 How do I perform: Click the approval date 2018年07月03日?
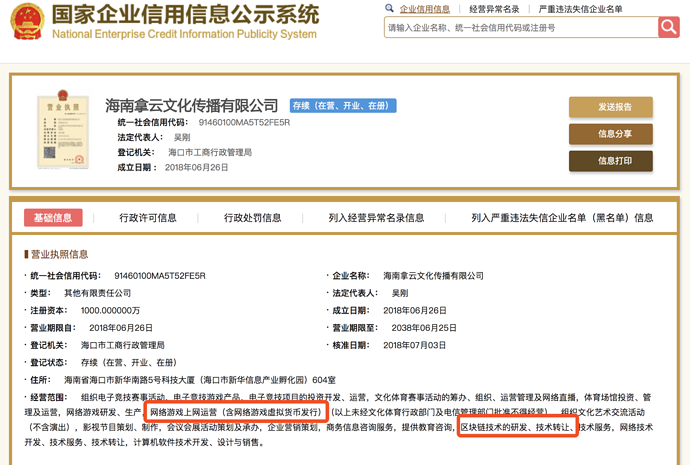415,345
